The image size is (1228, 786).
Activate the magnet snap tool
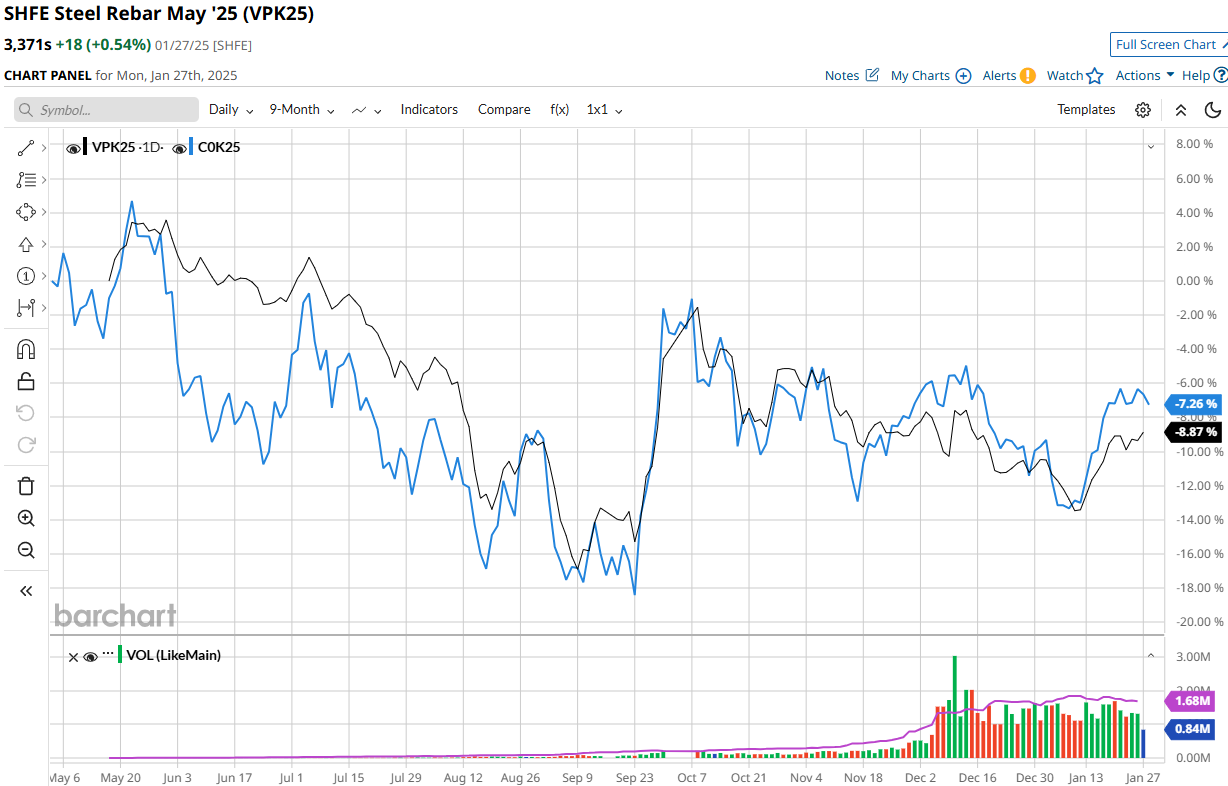click(x=26, y=349)
